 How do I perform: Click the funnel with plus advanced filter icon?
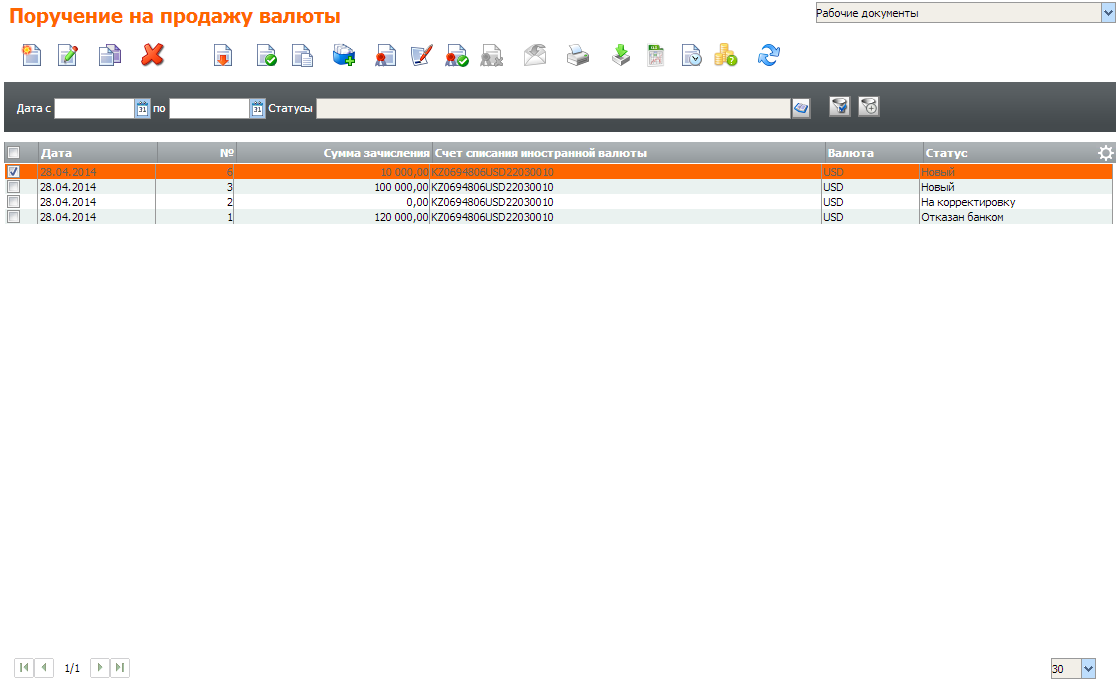(869, 106)
